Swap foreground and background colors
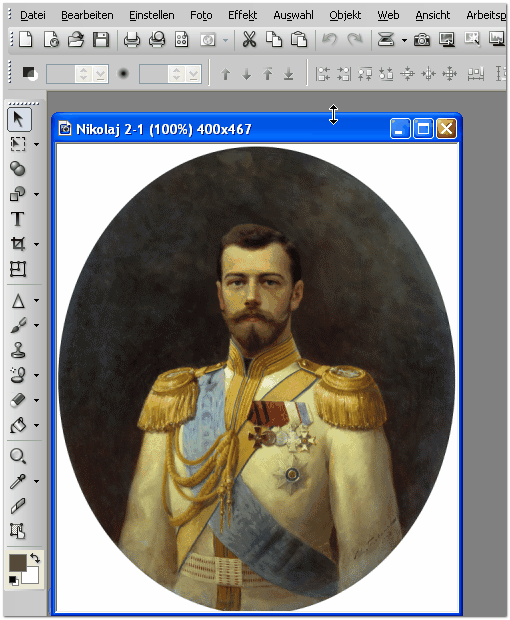The height and width of the screenshot is (620, 510). 35,558
